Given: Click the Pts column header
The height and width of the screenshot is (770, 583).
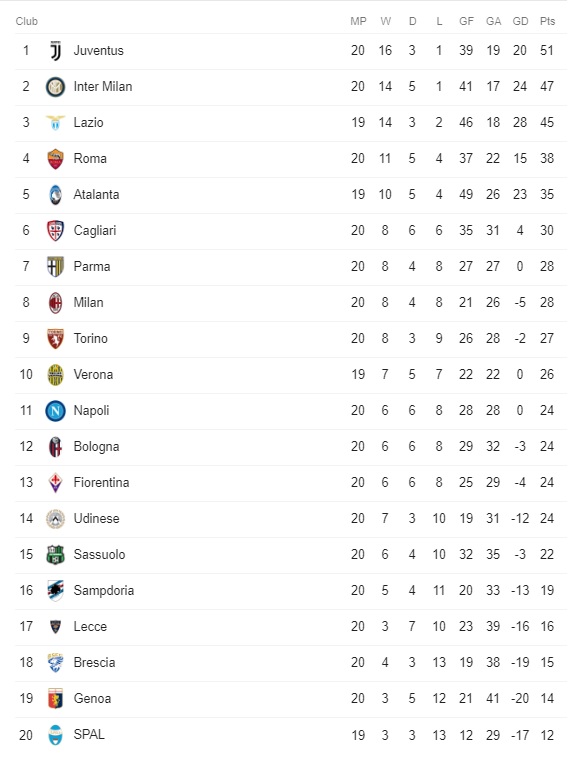Looking at the screenshot, I should (x=547, y=21).
